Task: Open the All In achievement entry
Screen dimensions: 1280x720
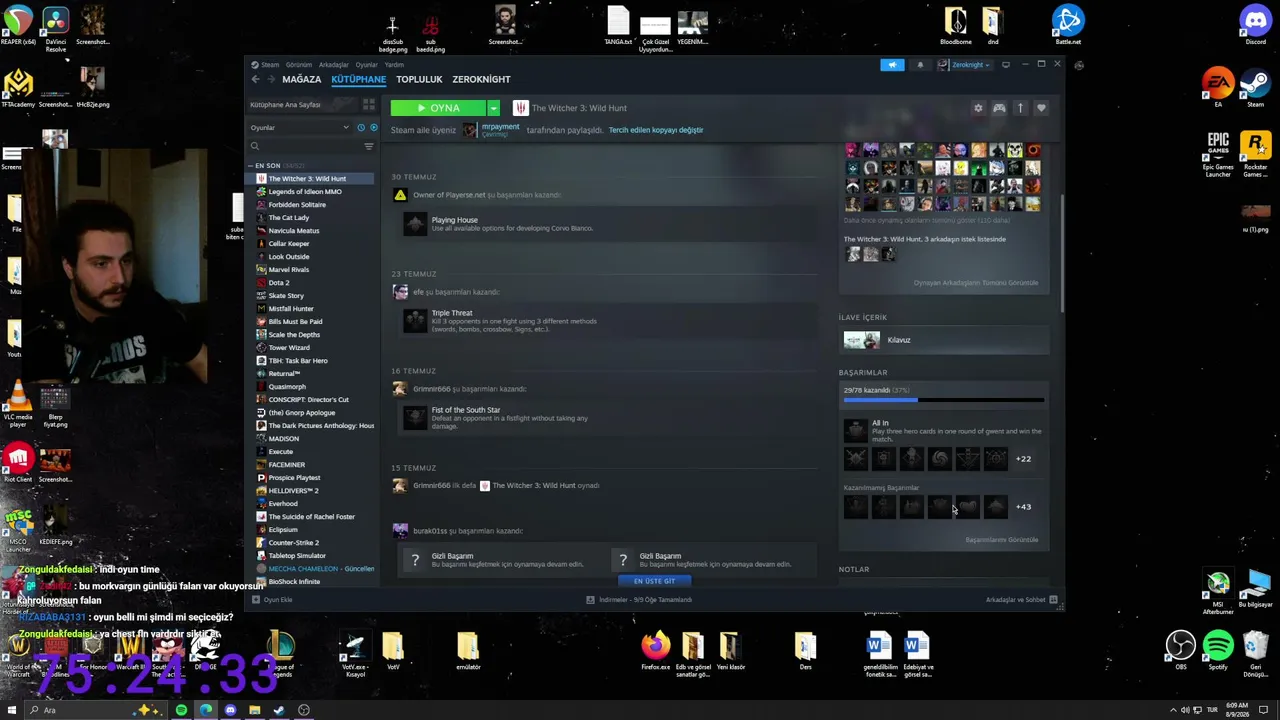Action: click(943, 431)
